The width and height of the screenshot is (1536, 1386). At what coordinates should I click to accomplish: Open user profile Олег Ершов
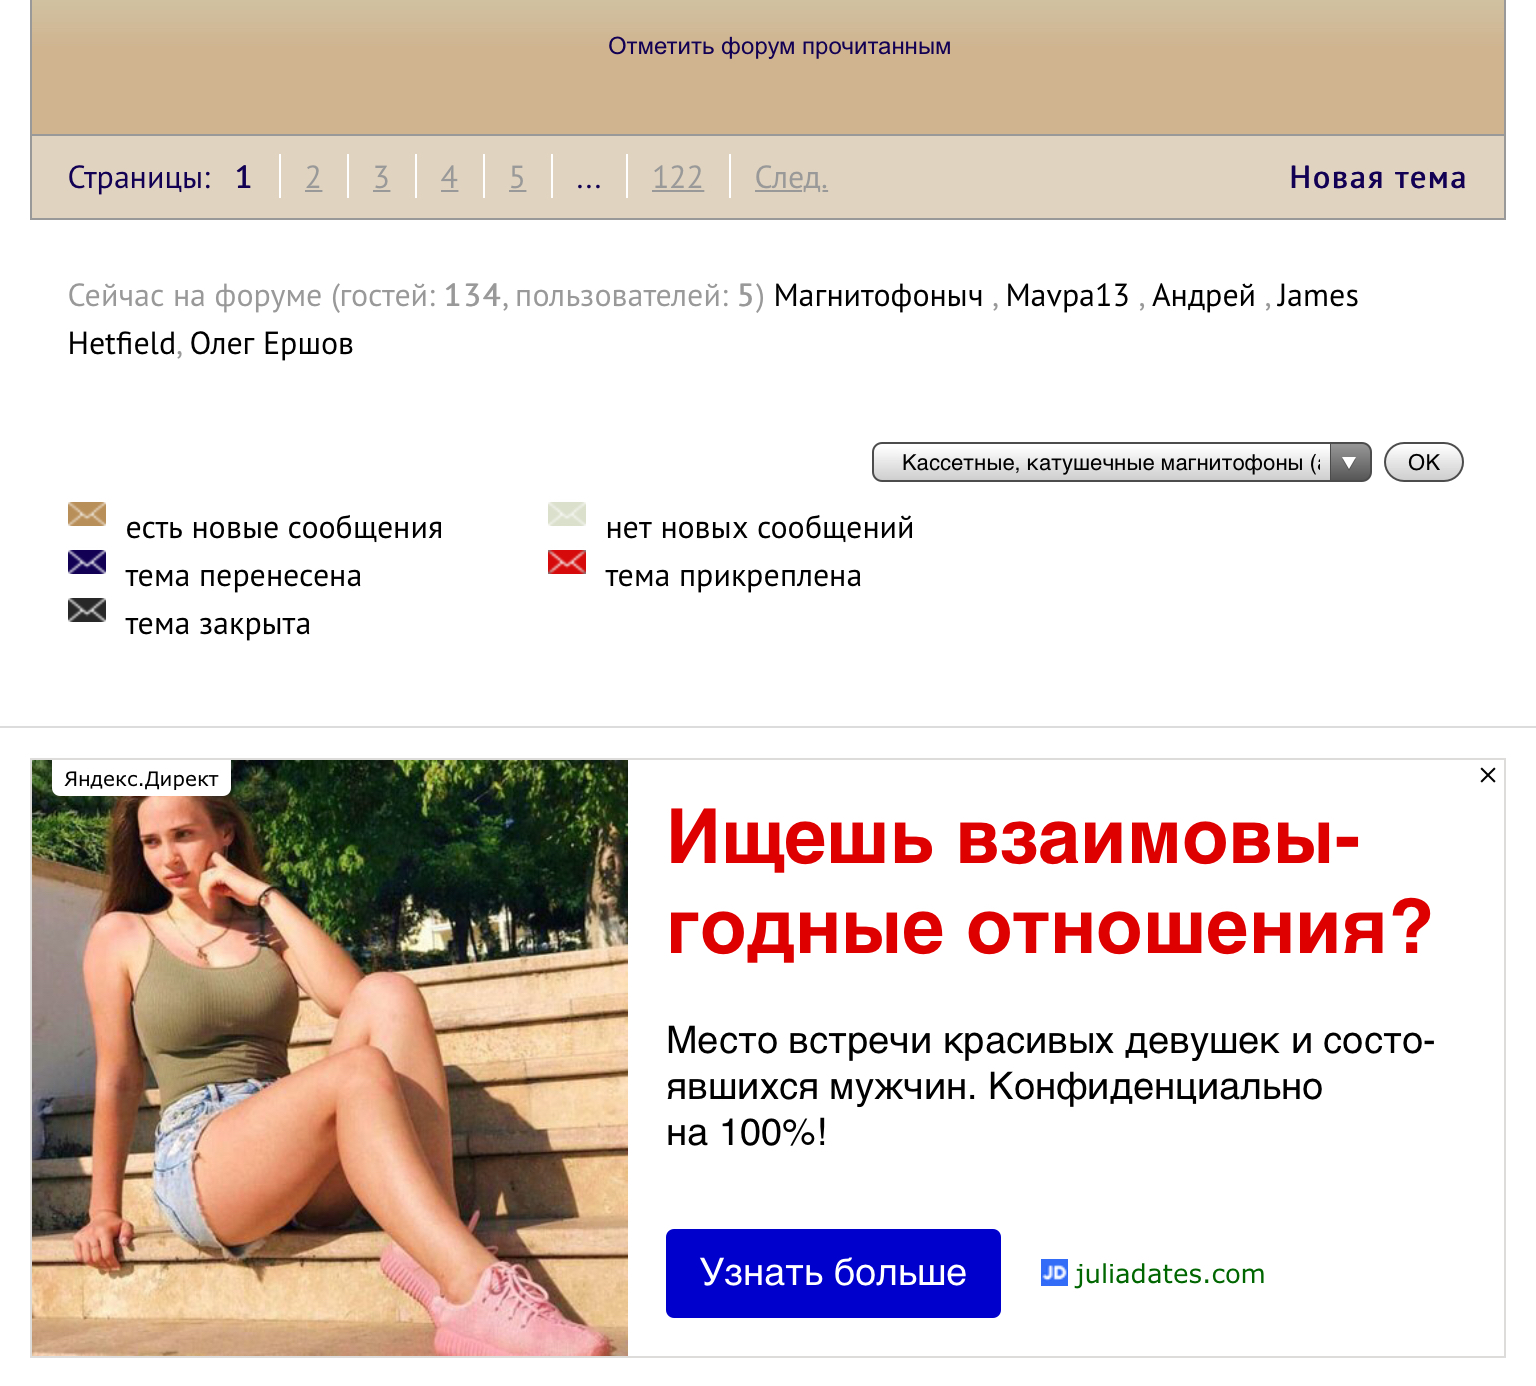[x=271, y=344]
